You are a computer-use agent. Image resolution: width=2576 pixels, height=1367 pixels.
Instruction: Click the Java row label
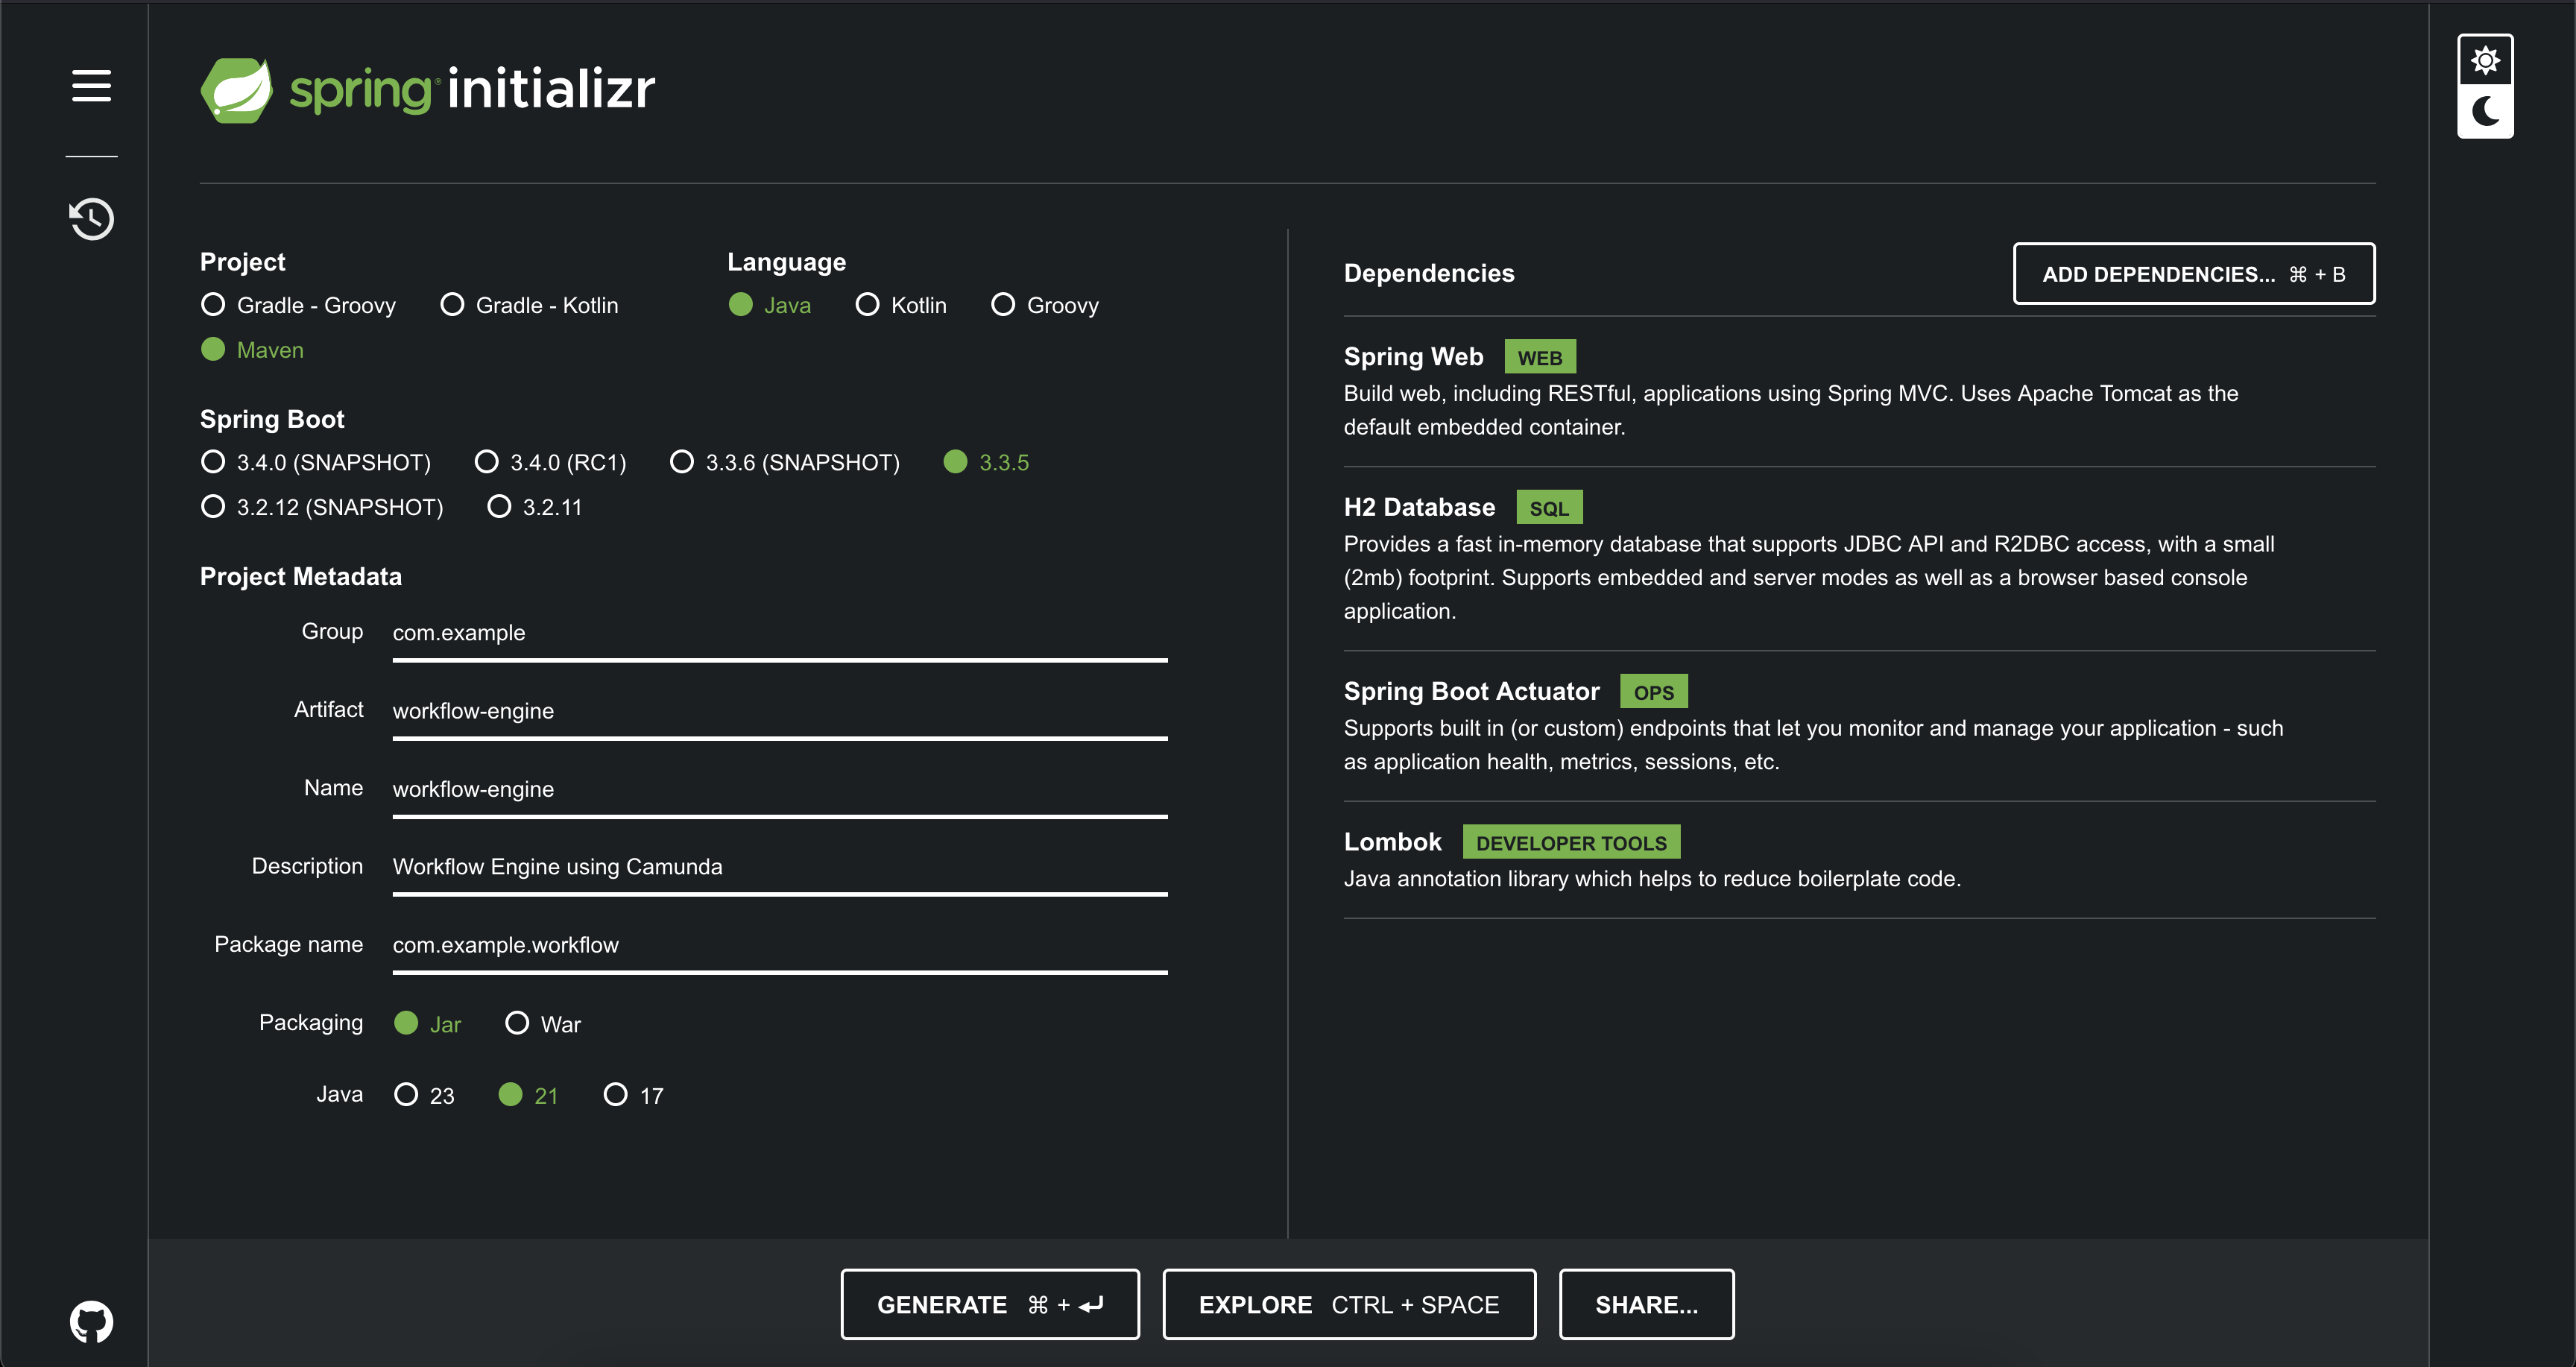(340, 1095)
